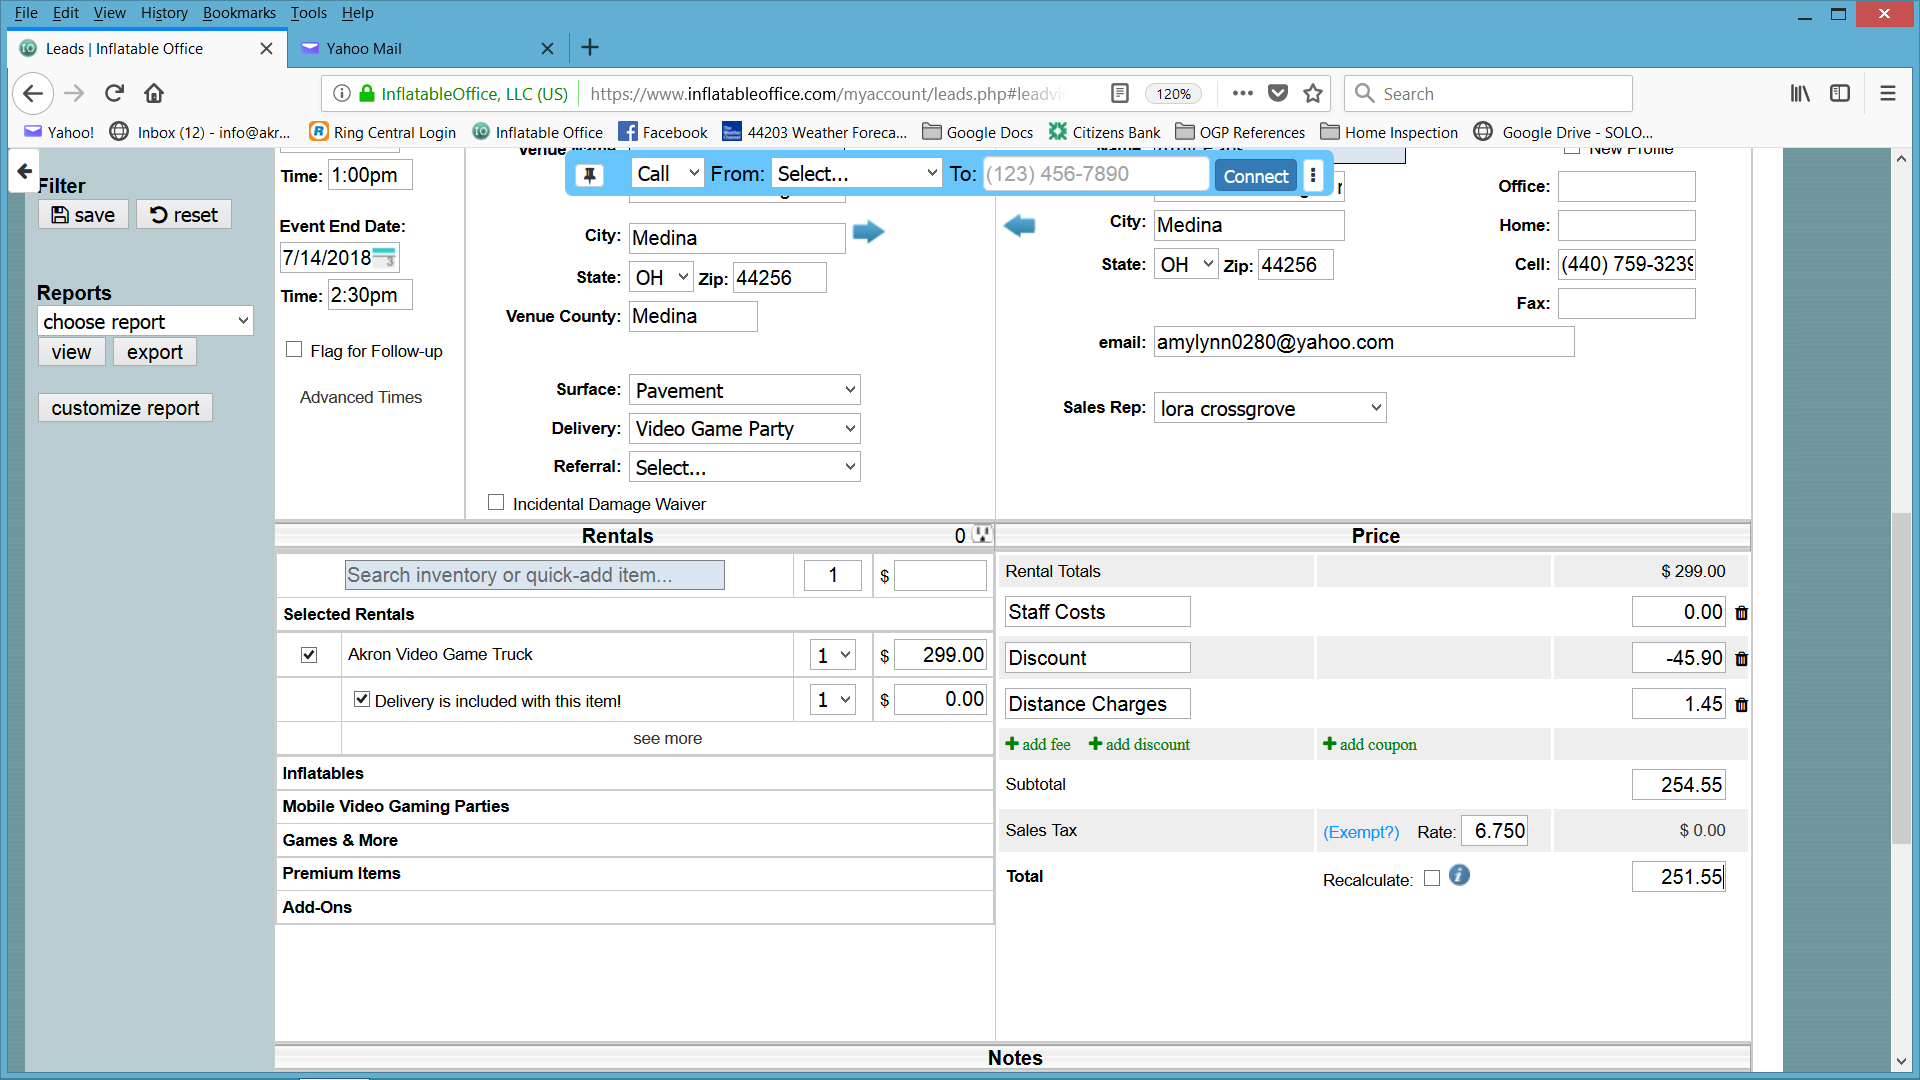Click the pin icon on call bar
This screenshot has width=1920, height=1080.
pos(590,175)
